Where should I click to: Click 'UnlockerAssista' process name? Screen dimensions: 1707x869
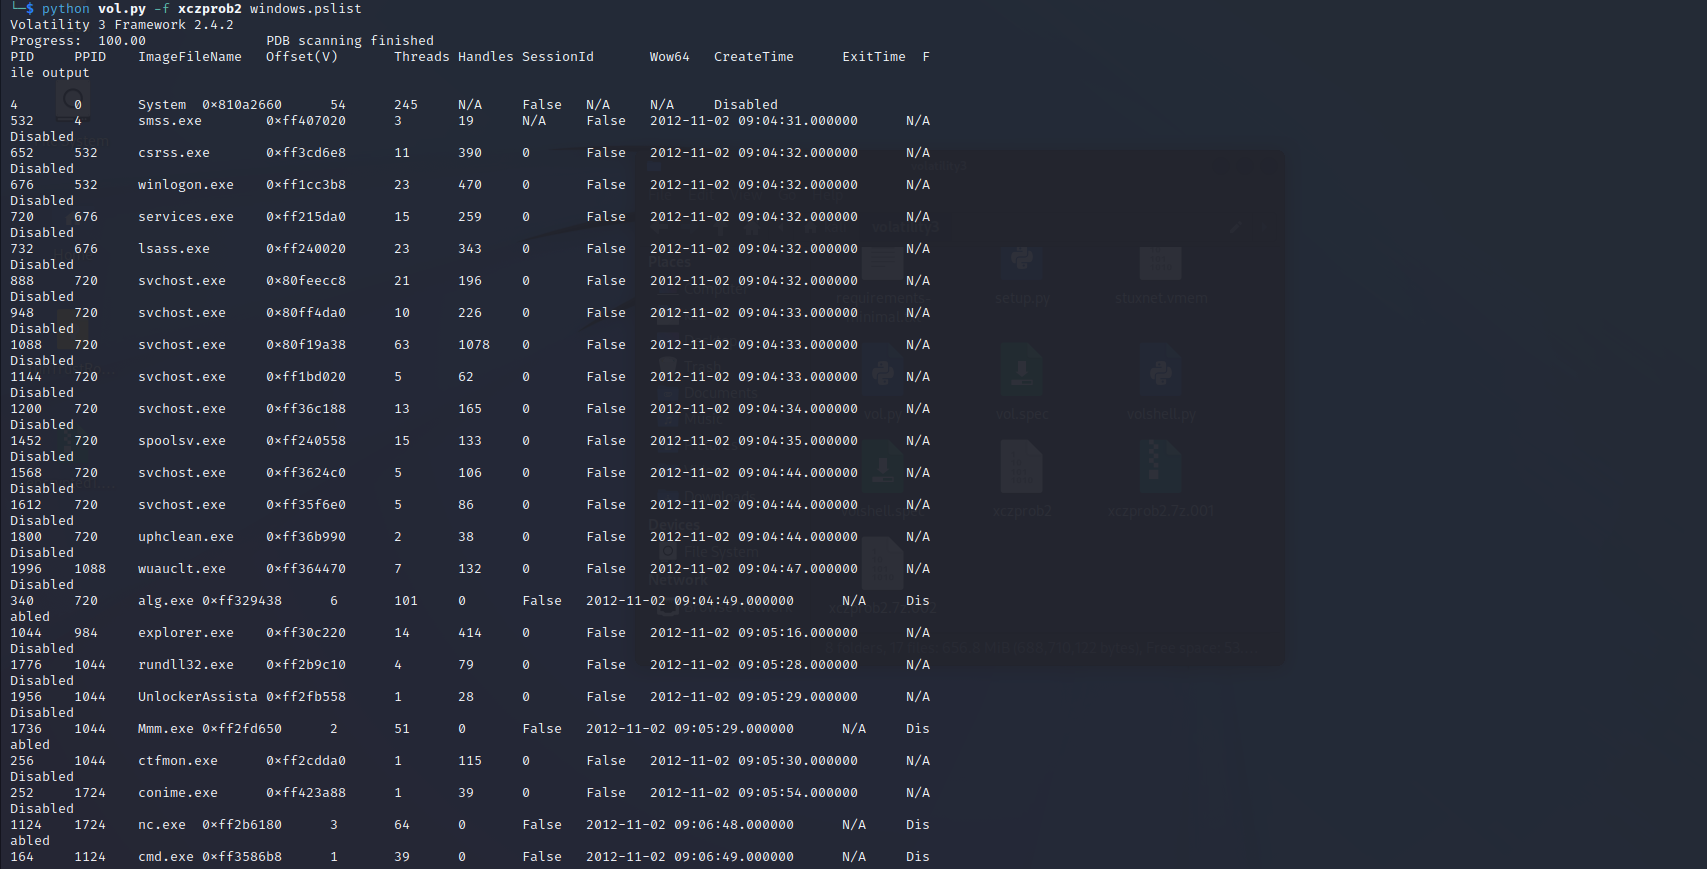coord(198,697)
